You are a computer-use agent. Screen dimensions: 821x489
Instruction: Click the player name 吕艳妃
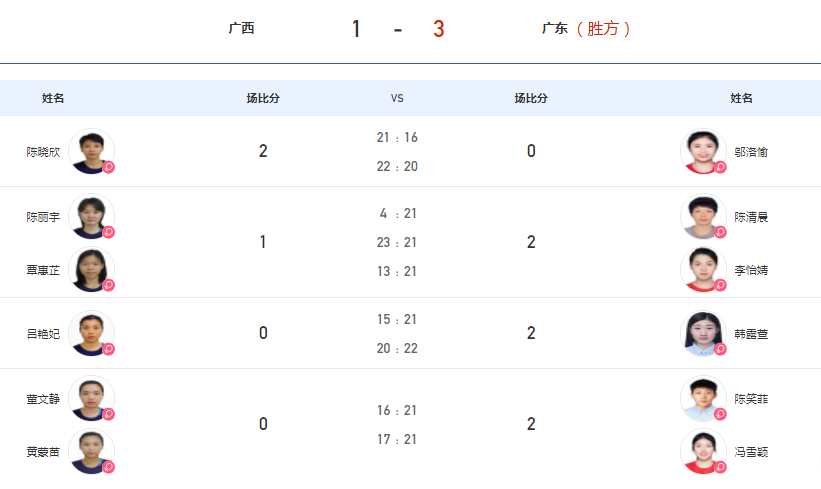coord(43,334)
